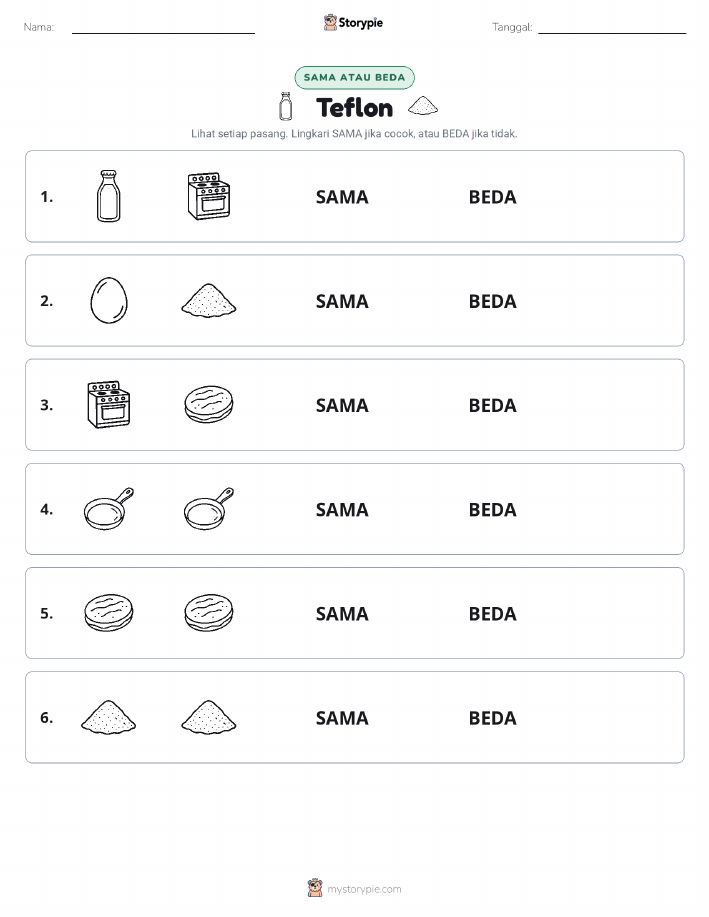Image resolution: width=709 pixels, height=917 pixels.
Task: Click the stove icon in row 3
Action: pyautogui.click(x=109, y=405)
